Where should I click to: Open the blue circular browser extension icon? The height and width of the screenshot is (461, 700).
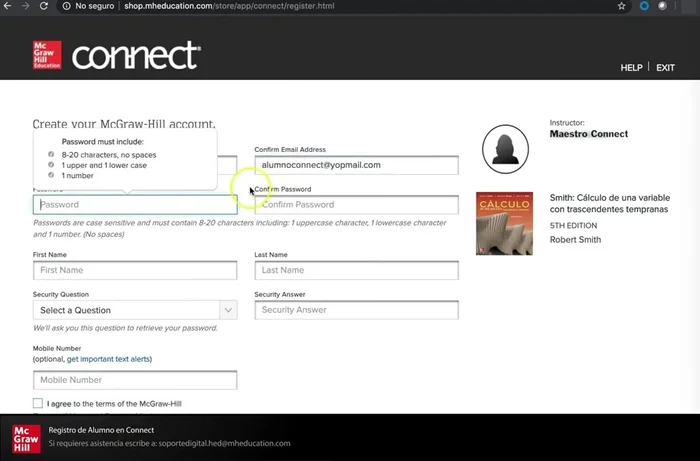point(644,6)
